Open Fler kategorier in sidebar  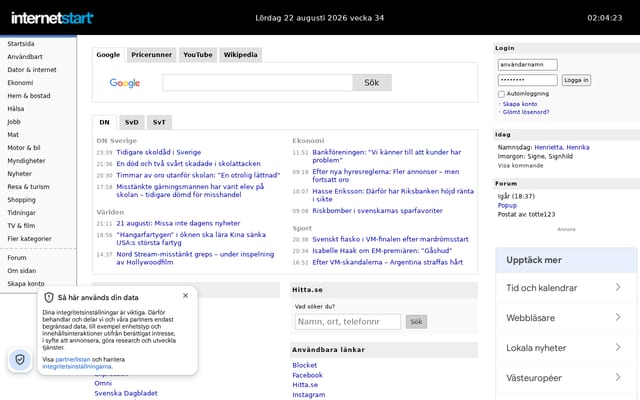point(29,239)
